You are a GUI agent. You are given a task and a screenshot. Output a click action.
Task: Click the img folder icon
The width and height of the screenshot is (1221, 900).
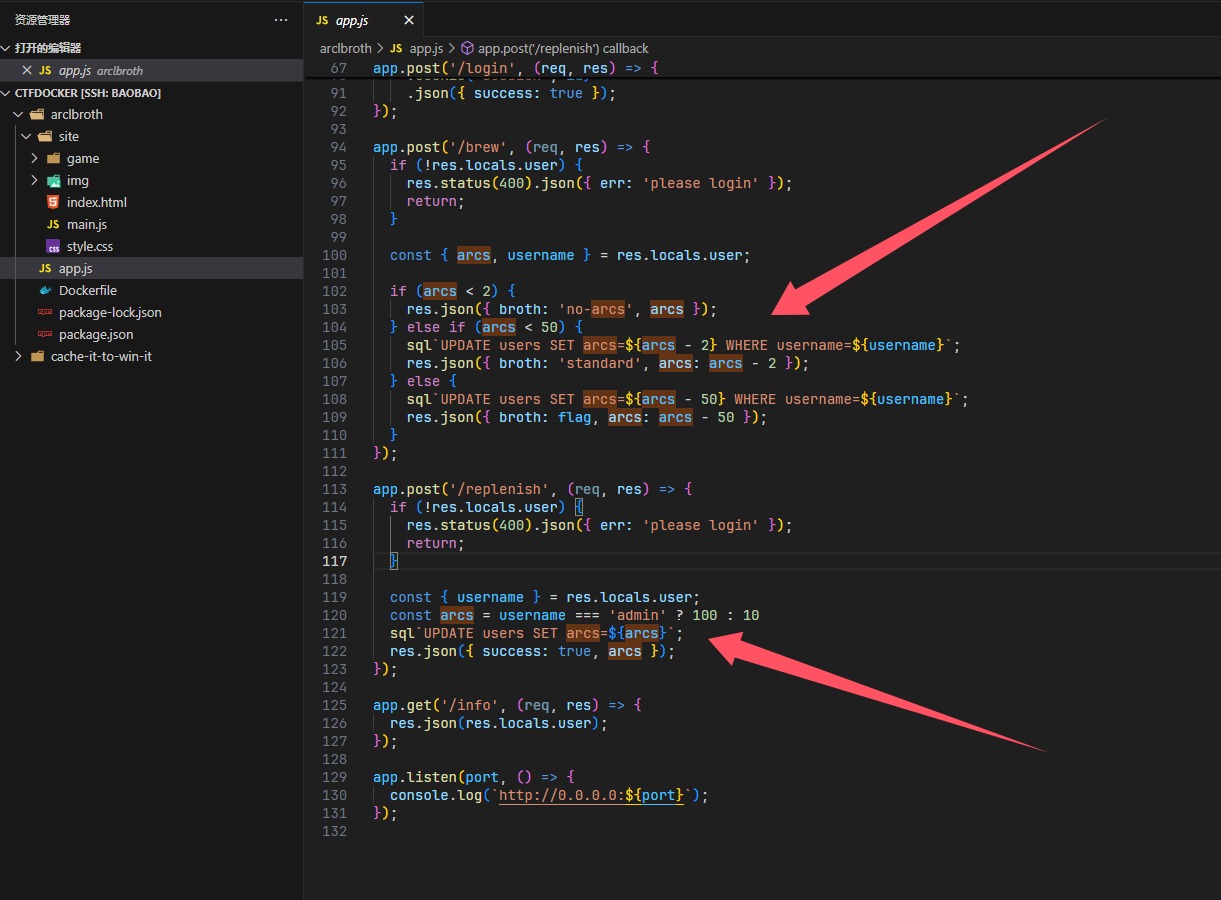53,181
